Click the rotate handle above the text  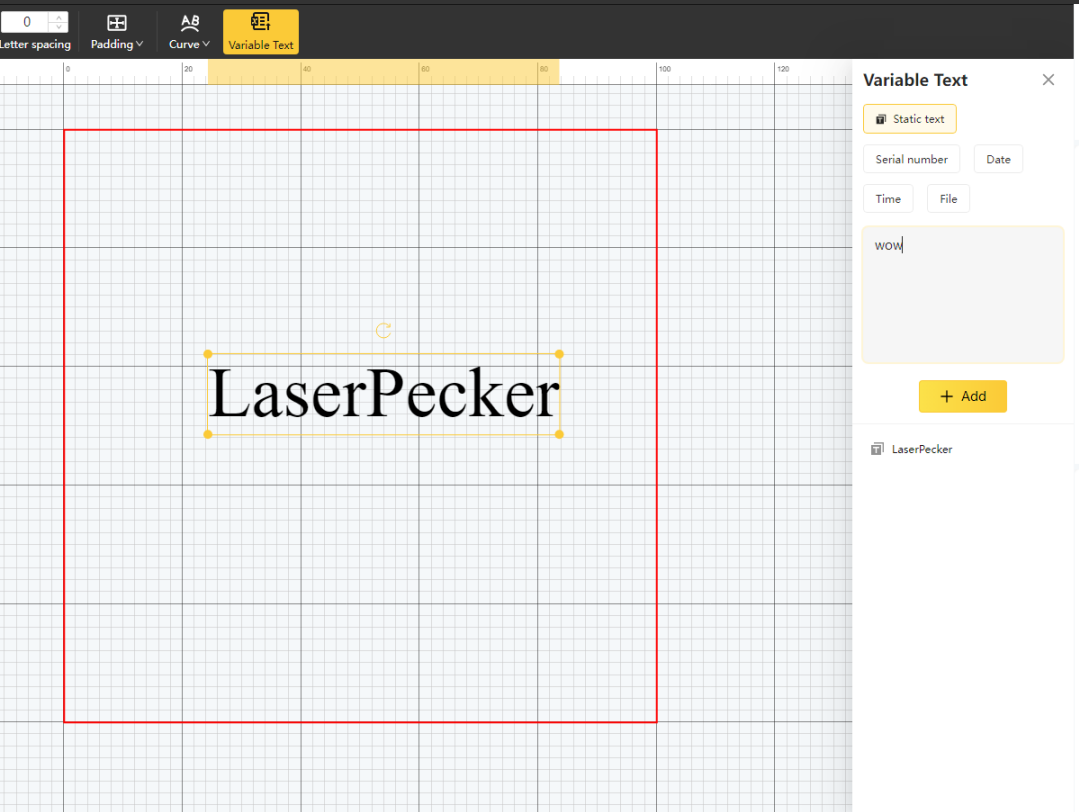tap(383, 331)
